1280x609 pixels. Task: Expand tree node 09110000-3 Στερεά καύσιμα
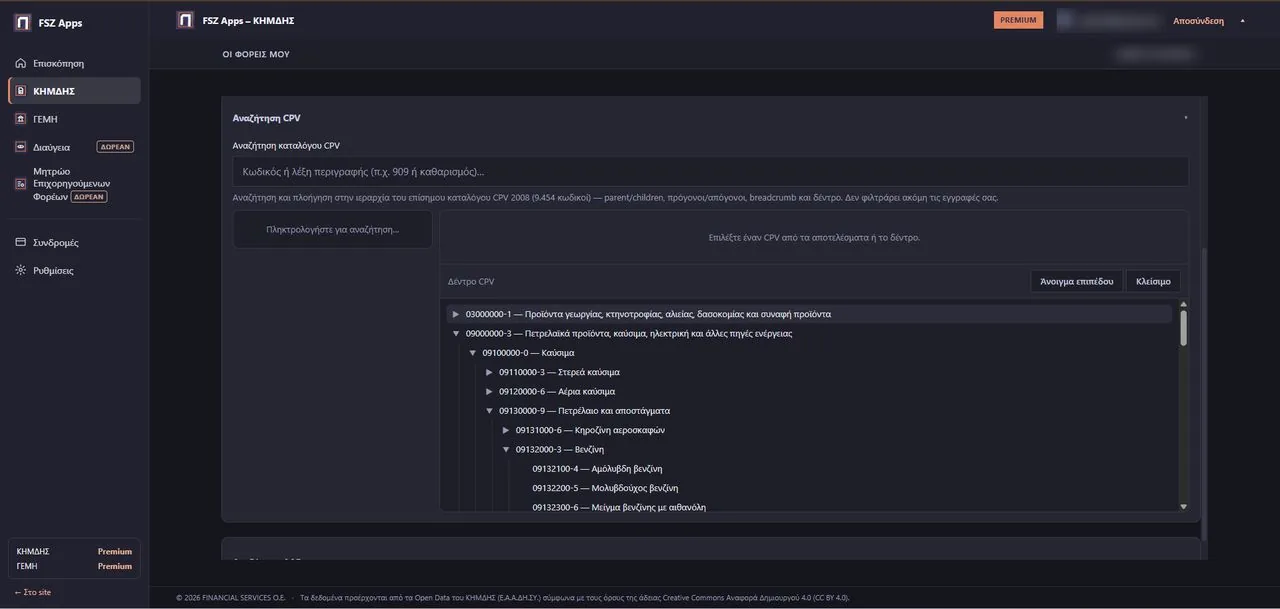(490, 372)
